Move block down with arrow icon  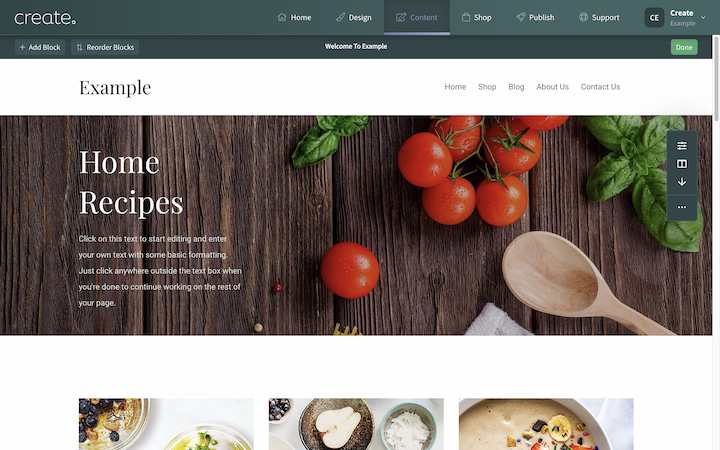(x=682, y=182)
